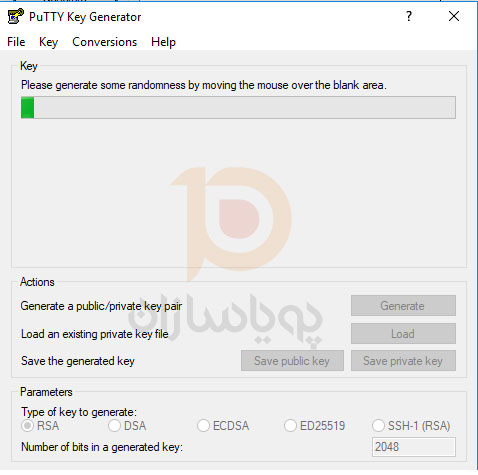Open the Help menu
The image size is (478, 475).
[x=163, y=42]
